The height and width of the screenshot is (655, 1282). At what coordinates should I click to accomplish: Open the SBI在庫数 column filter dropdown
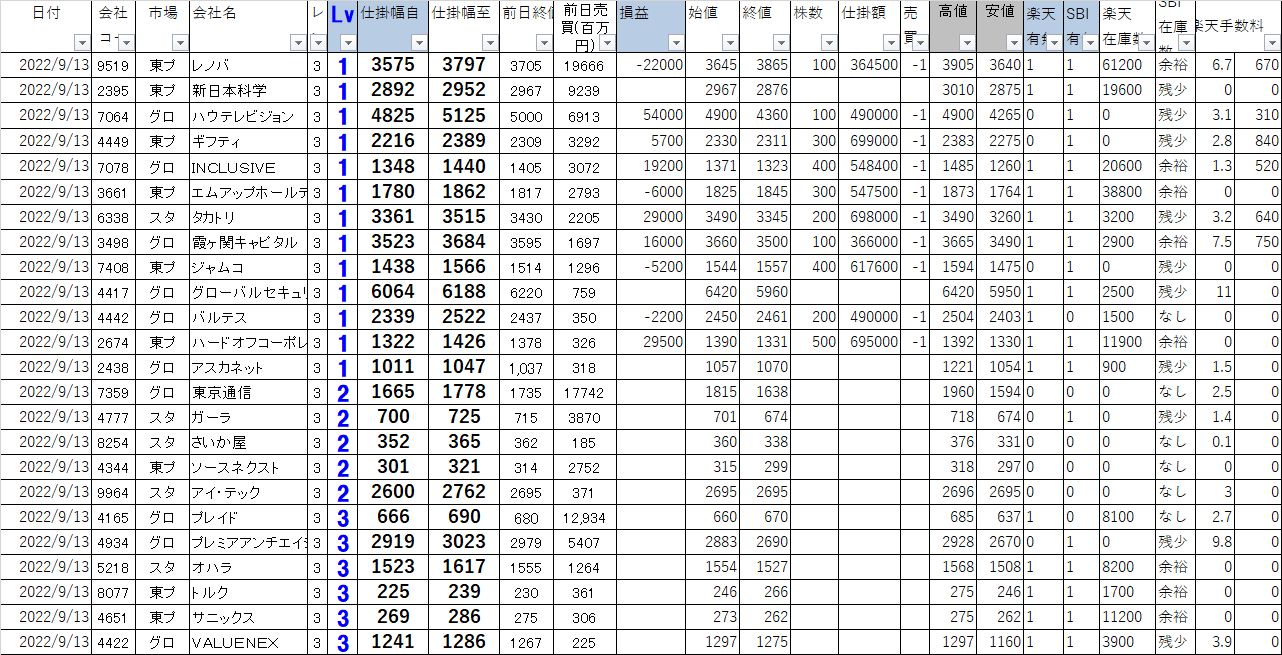(1186, 43)
